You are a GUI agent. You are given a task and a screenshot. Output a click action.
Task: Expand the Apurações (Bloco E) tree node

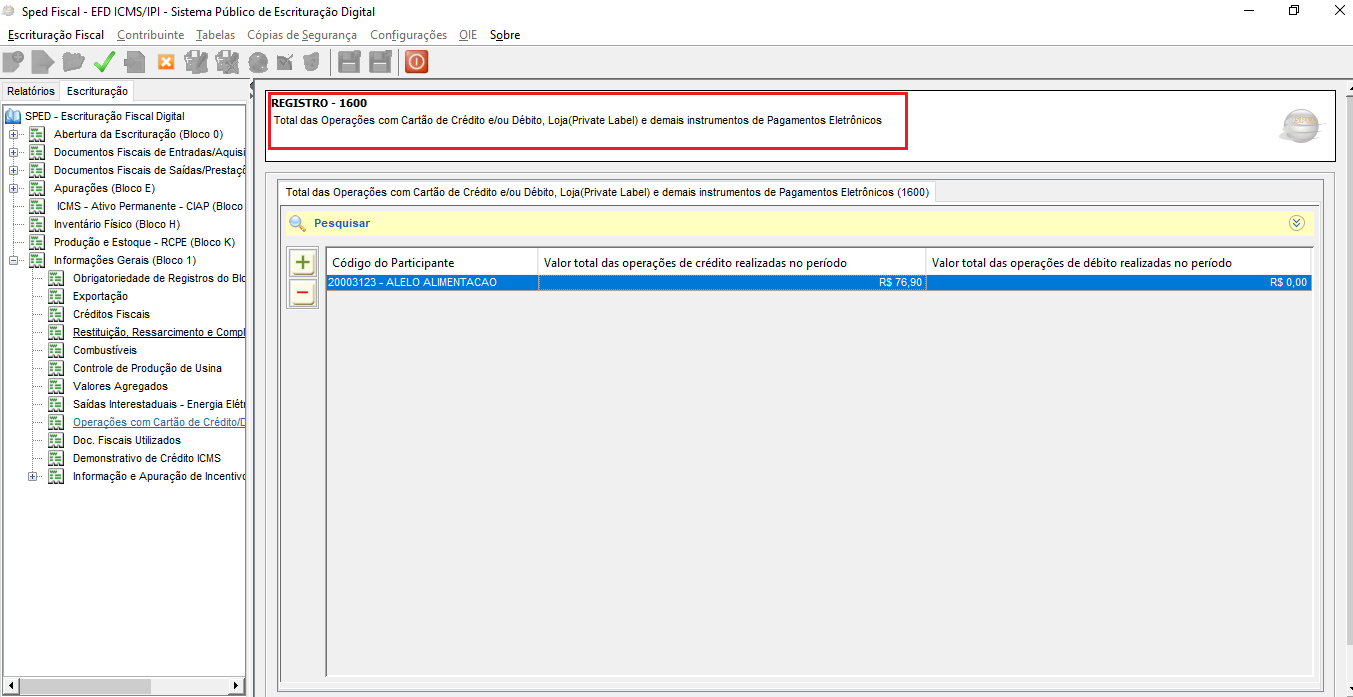tap(14, 188)
